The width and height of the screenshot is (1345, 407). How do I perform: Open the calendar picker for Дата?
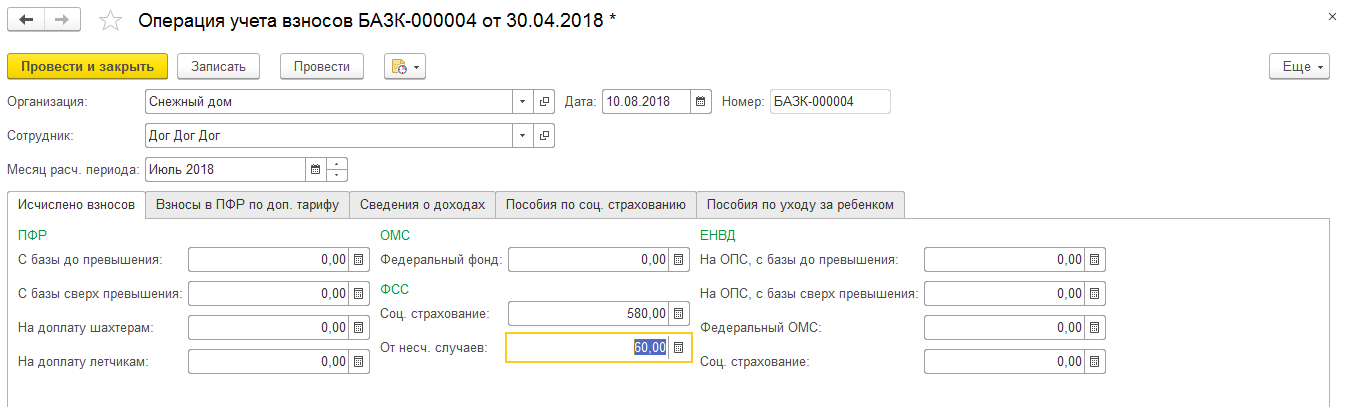click(701, 101)
